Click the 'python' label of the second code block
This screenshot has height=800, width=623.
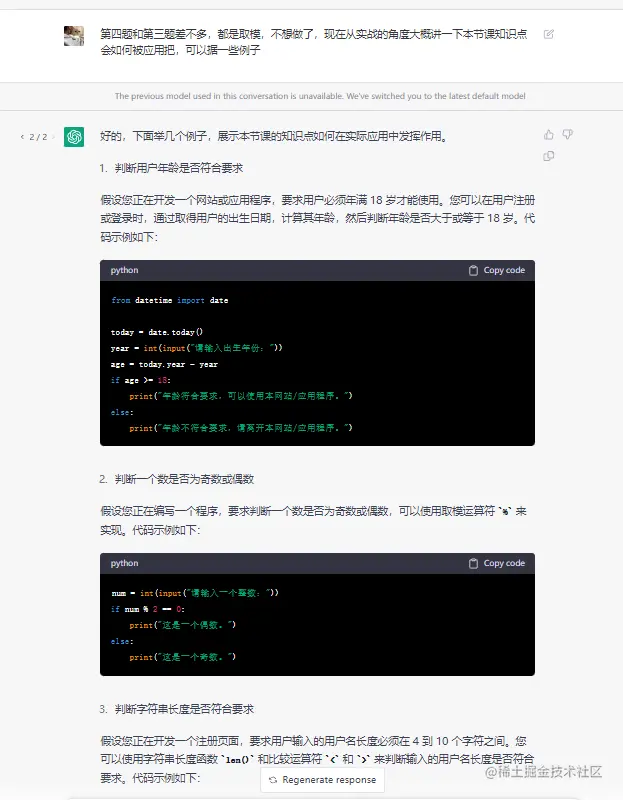124,563
